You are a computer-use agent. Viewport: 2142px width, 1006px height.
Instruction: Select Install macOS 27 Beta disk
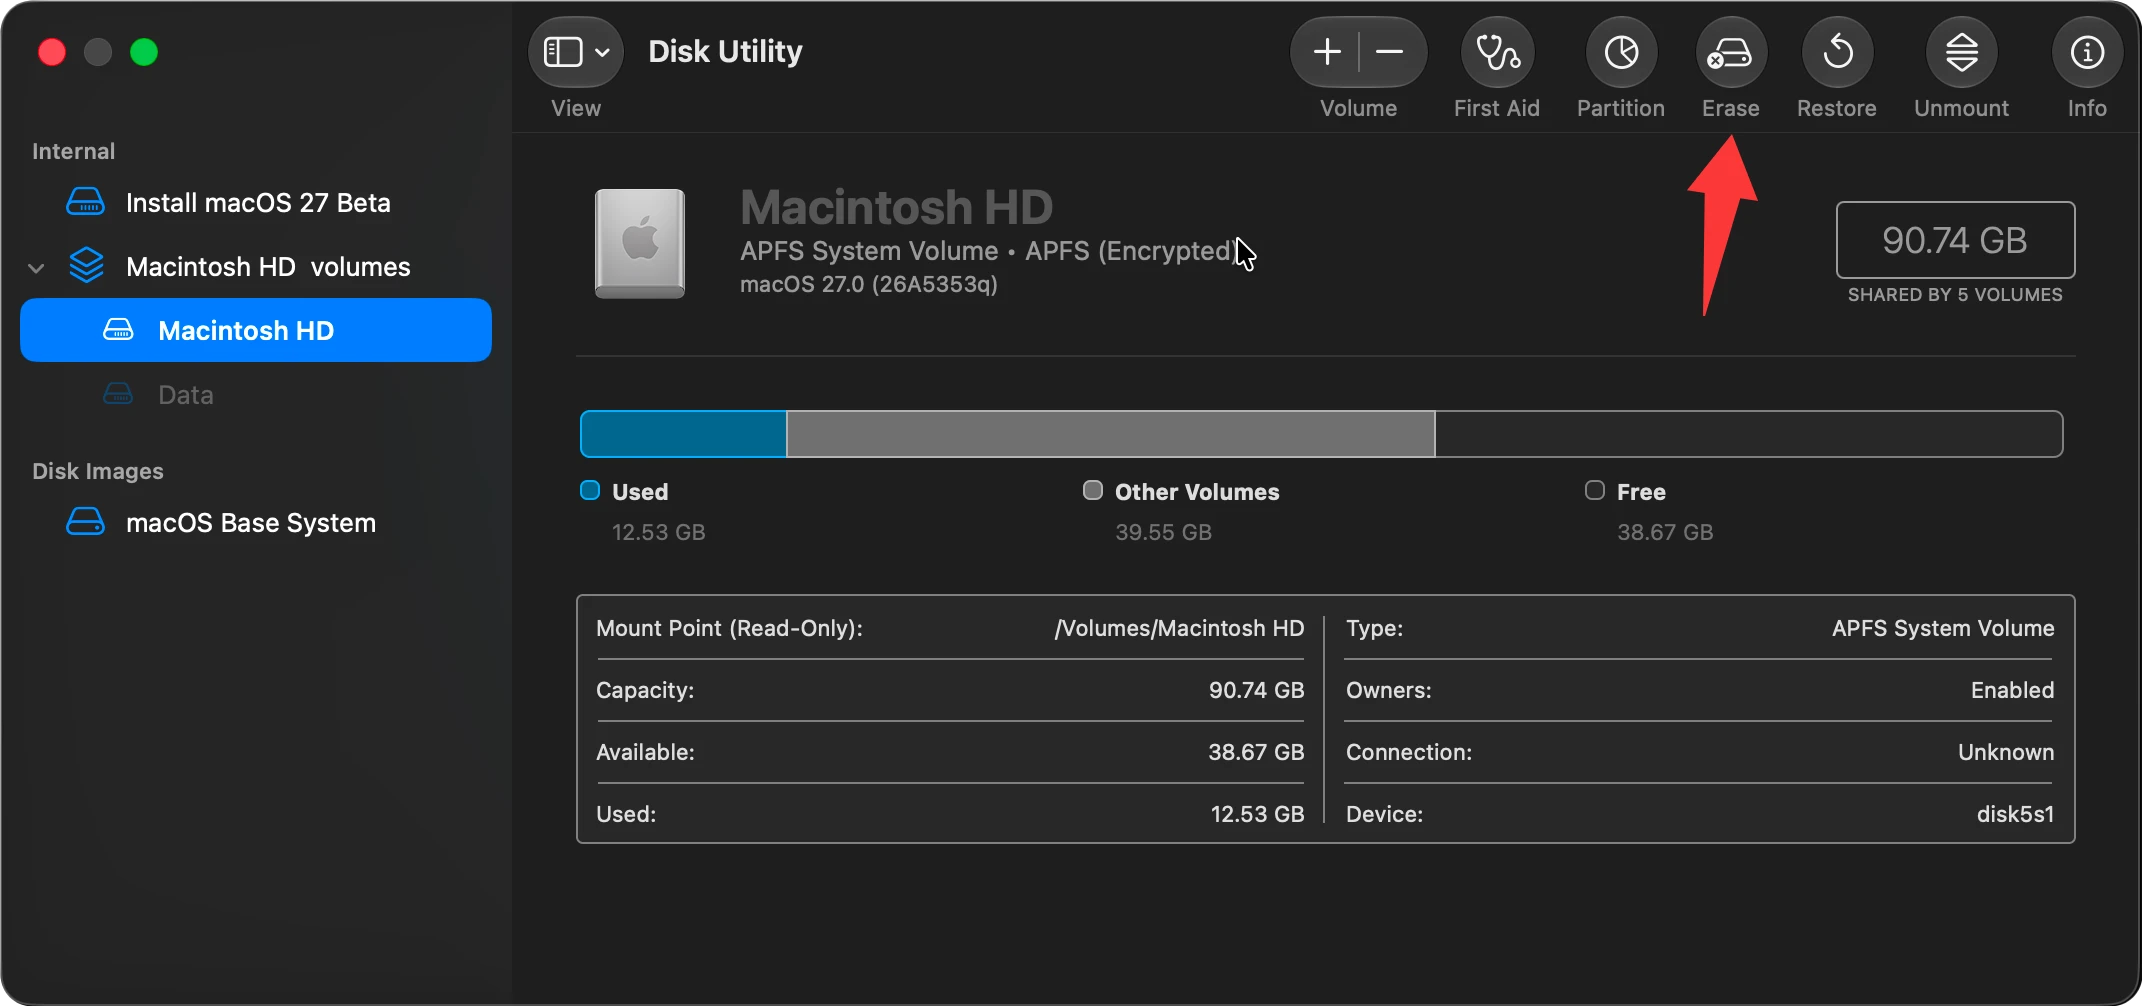tap(256, 203)
